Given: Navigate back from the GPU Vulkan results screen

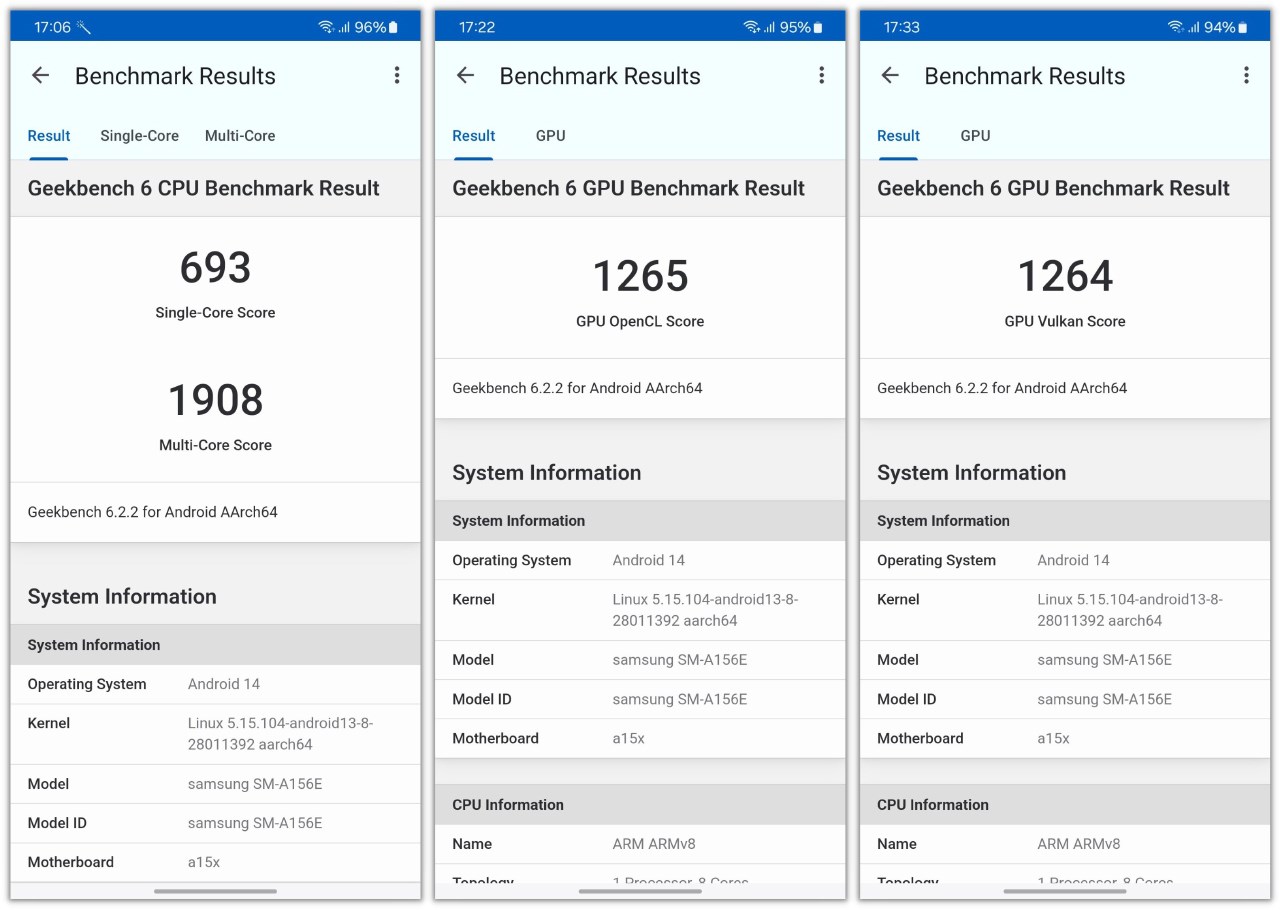Looking at the screenshot, I should pos(890,75).
